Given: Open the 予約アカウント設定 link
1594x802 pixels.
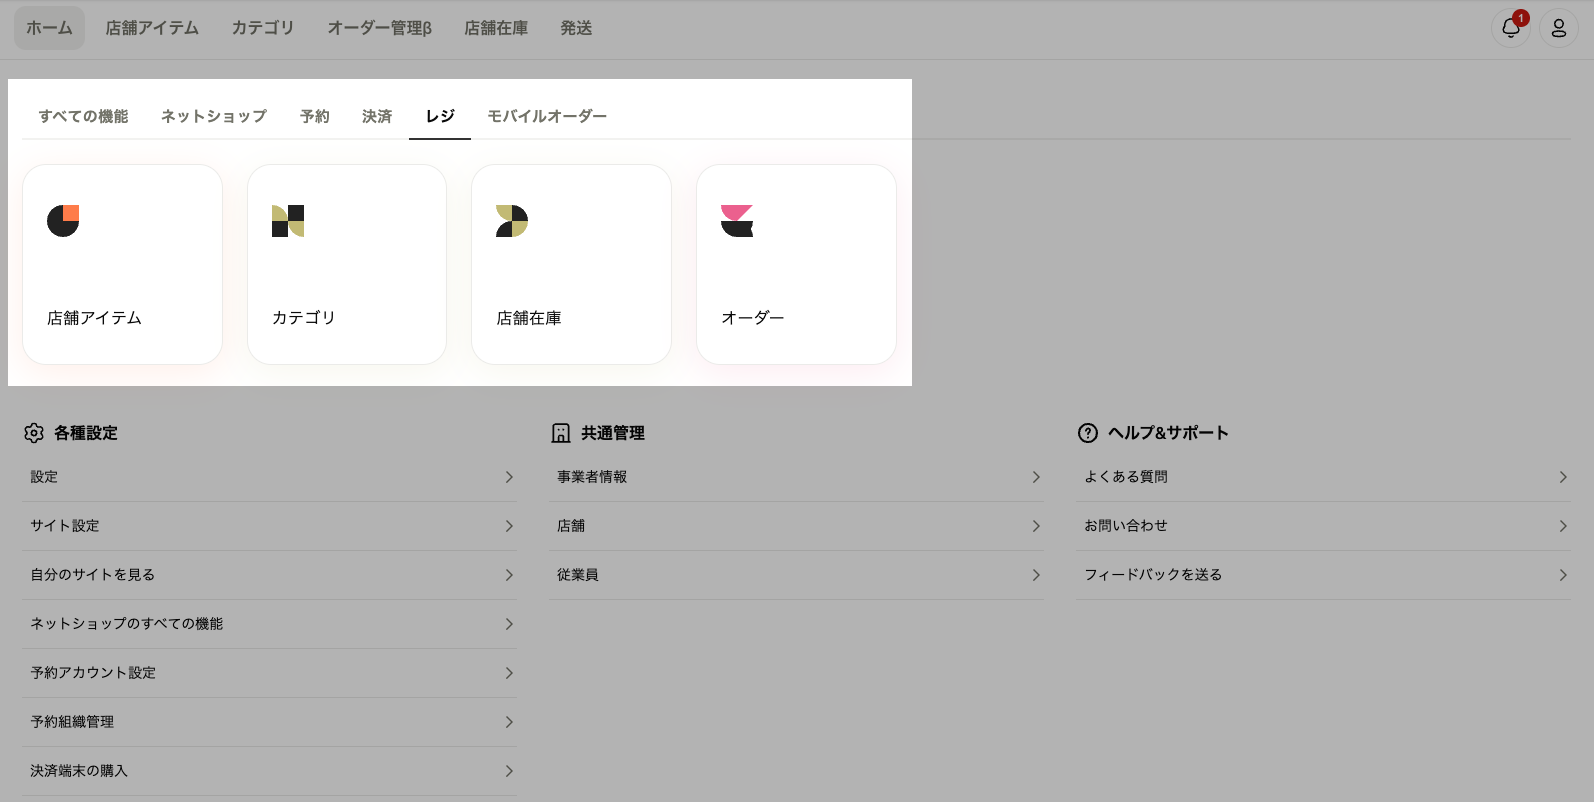Looking at the screenshot, I should pyautogui.click(x=270, y=673).
